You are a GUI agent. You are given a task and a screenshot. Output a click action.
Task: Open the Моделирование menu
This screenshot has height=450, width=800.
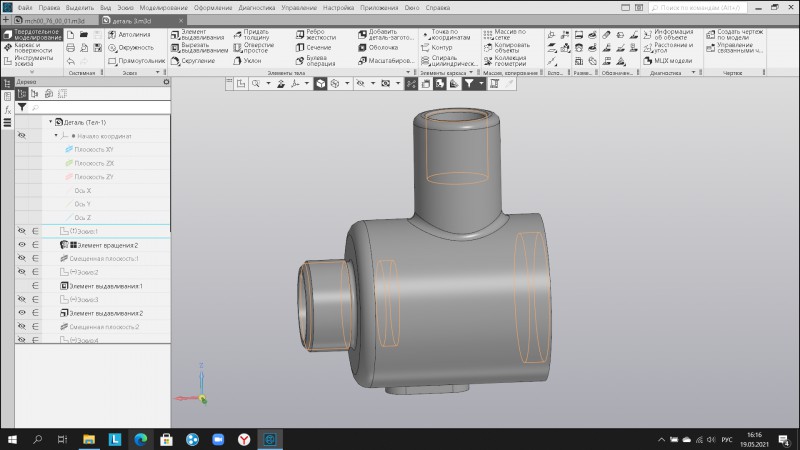tap(165, 7)
